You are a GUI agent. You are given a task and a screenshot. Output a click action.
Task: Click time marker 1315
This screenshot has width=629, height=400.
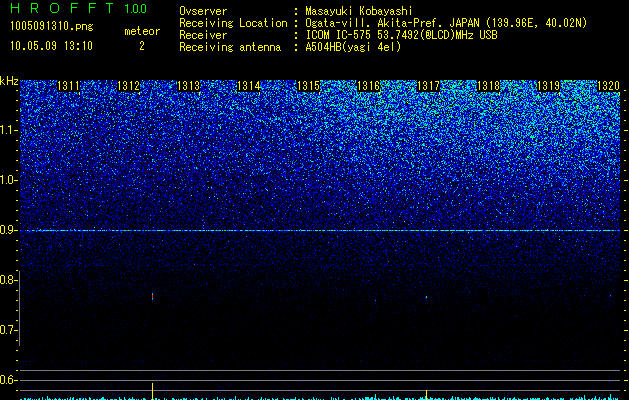(308, 86)
